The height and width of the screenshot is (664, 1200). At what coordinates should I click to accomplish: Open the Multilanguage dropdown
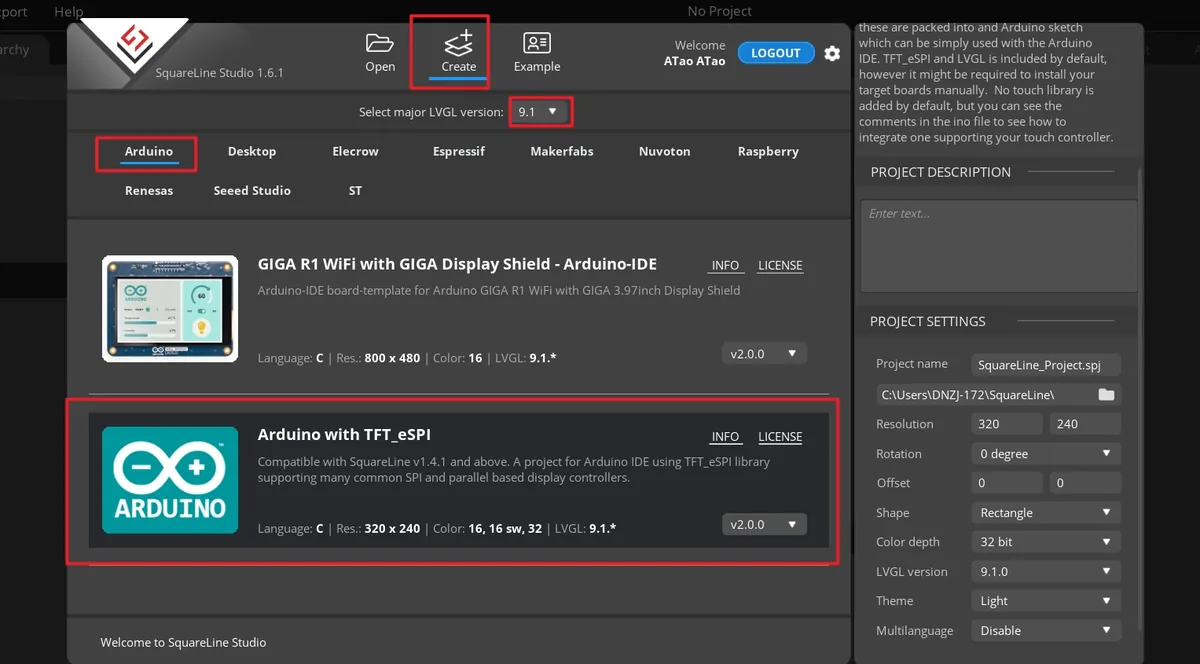(x=1046, y=631)
